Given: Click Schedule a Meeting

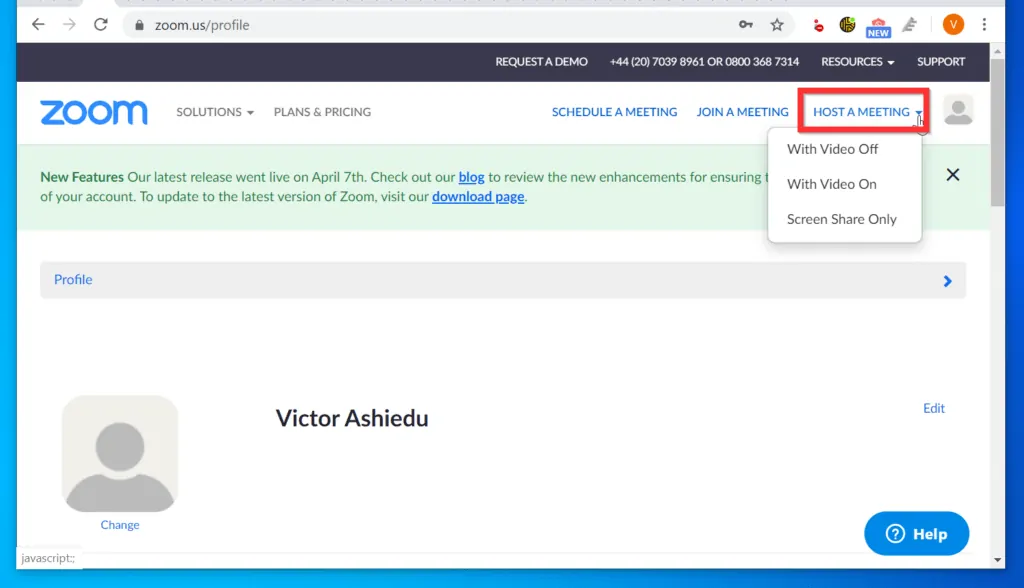Looking at the screenshot, I should (615, 112).
